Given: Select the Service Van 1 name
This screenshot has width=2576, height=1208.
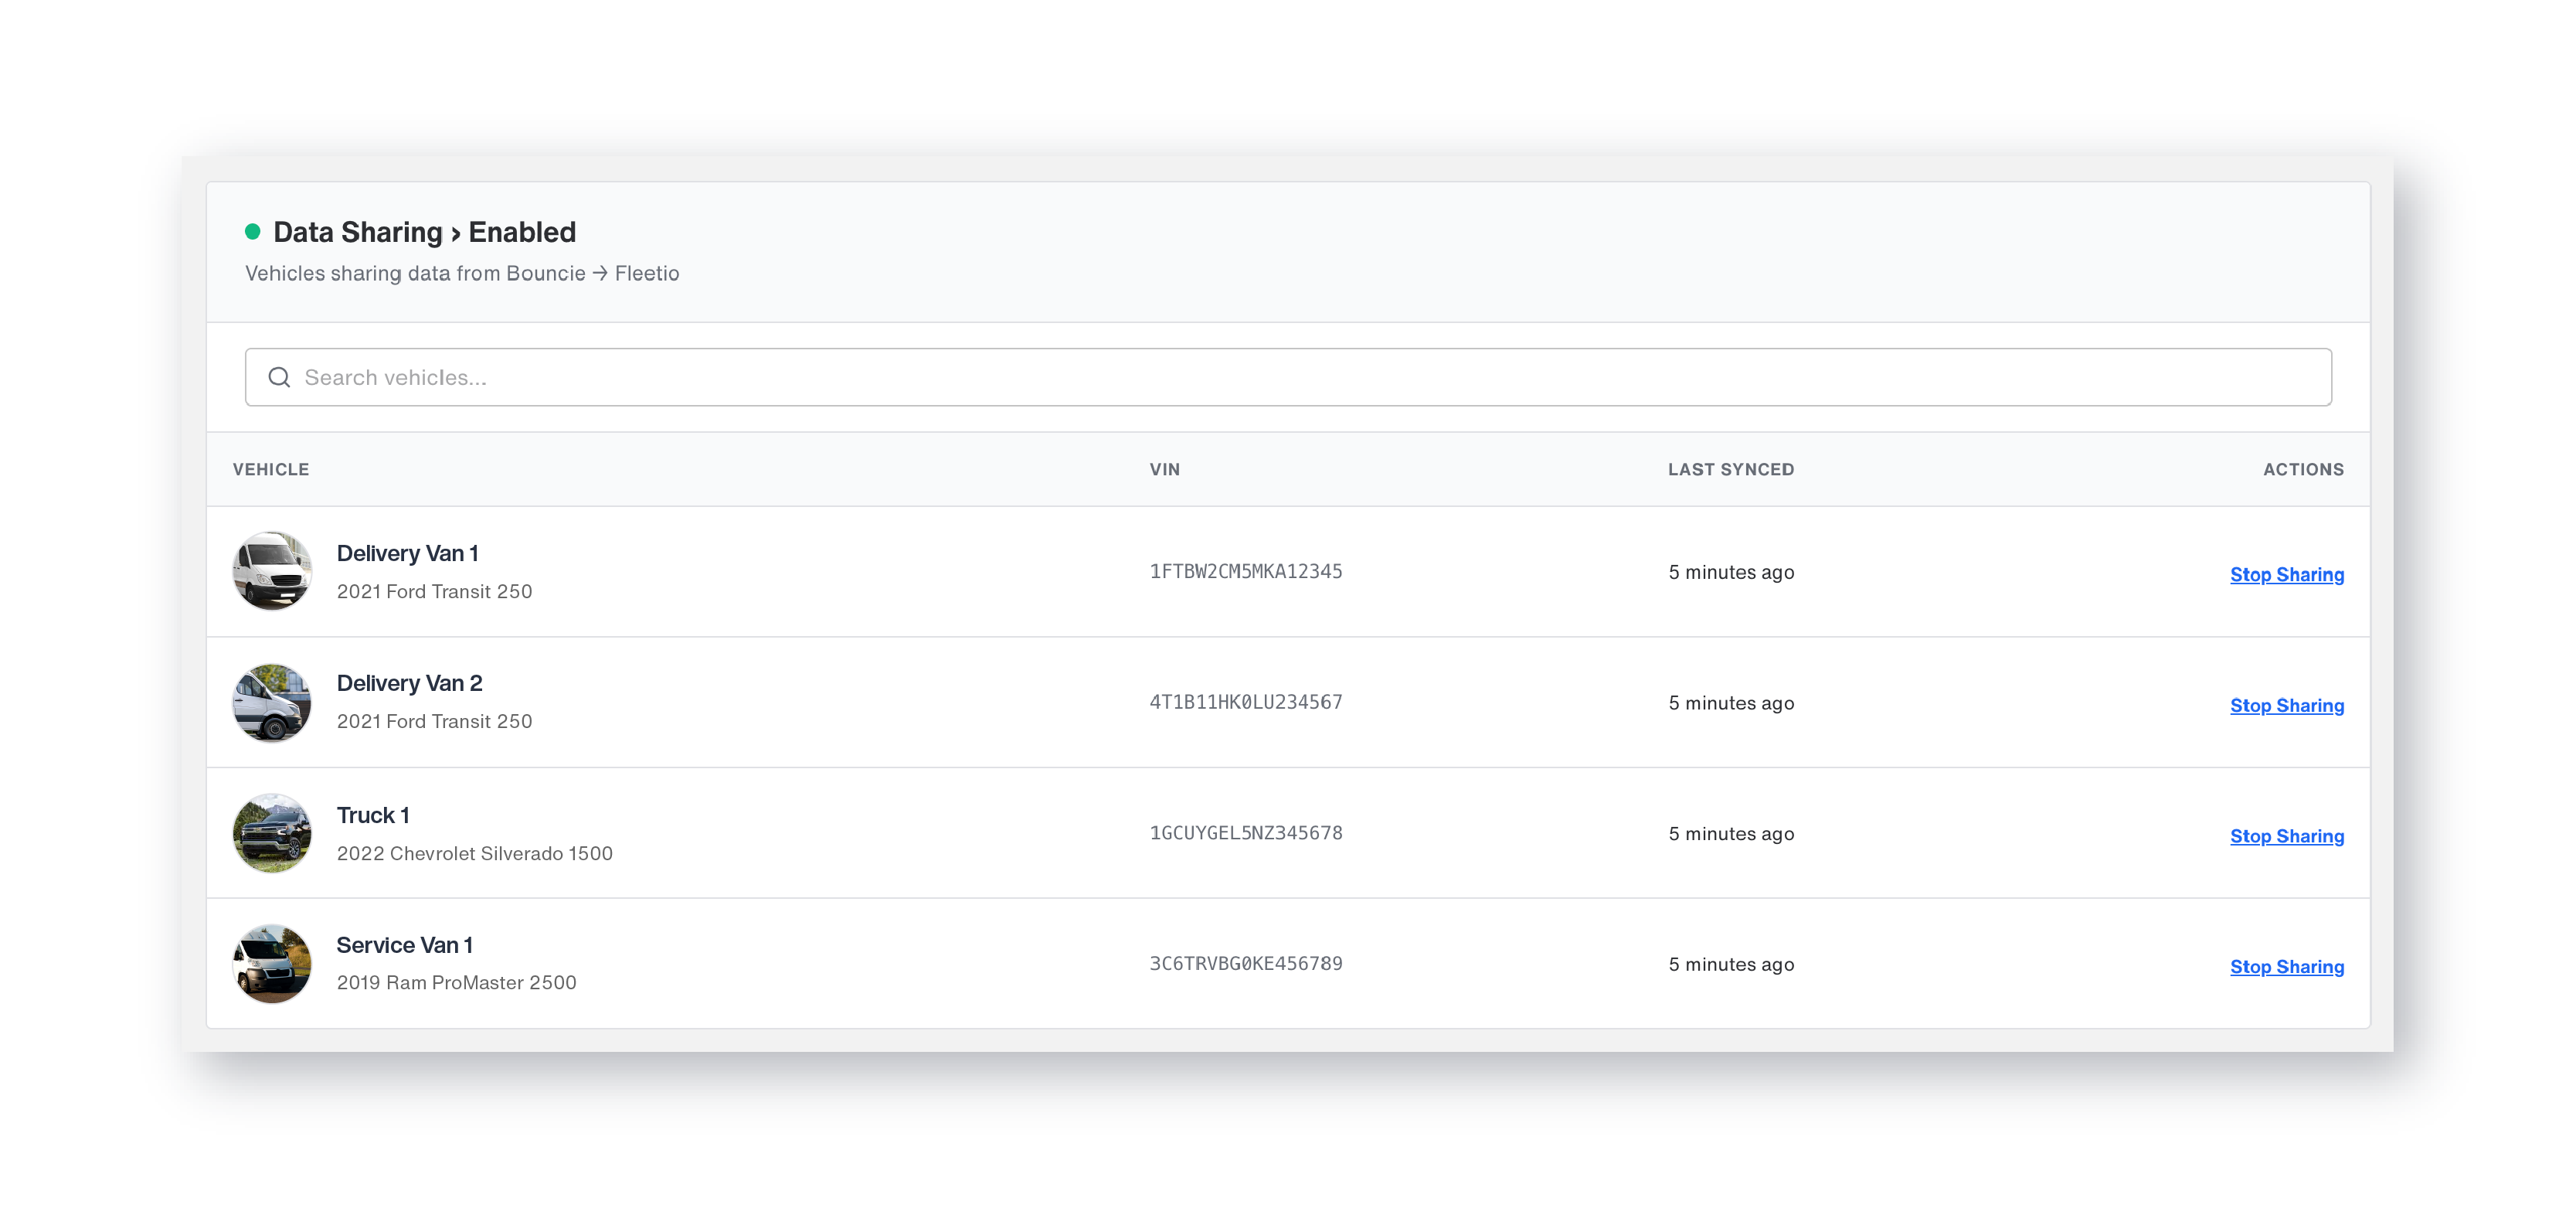Looking at the screenshot, I should [x=404, y=945].
